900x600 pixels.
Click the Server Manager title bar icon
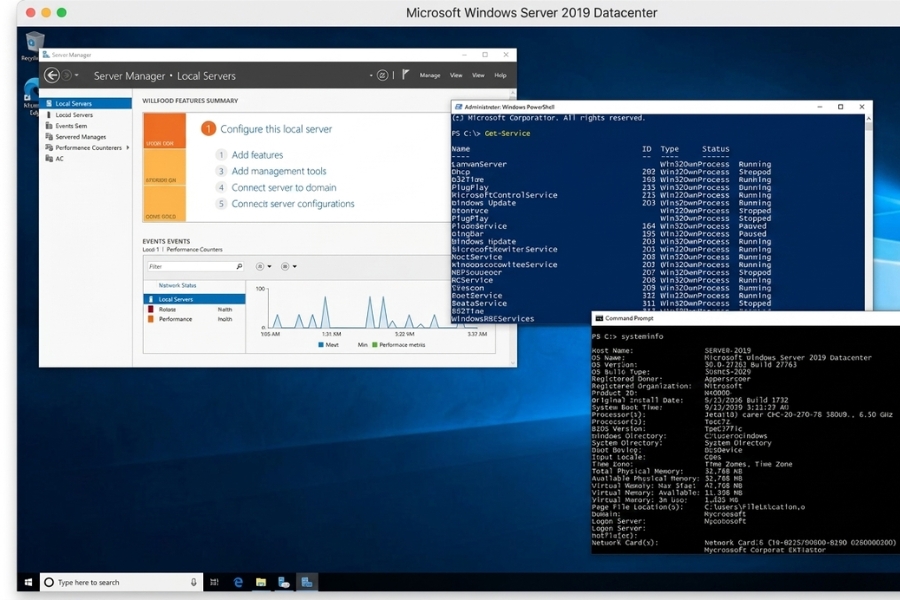[46, 55]
